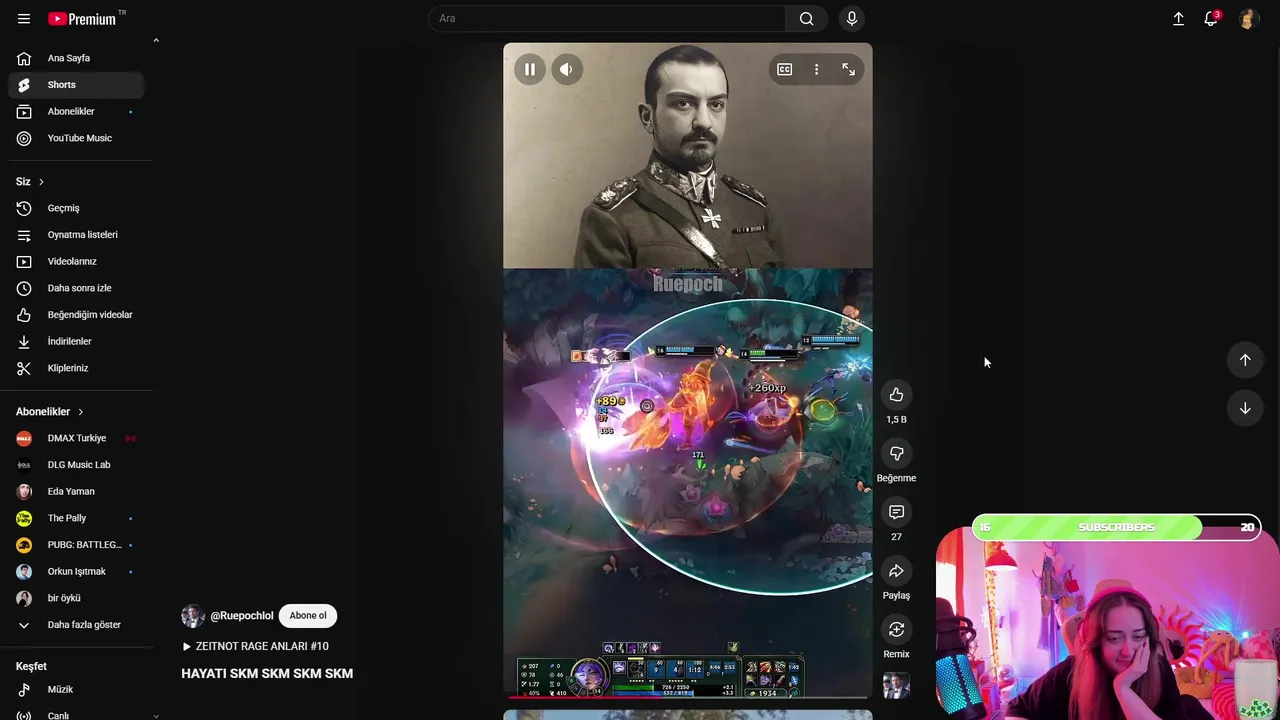Expand Daha fazla göster
This screenshot has height=720, width=1280.
[x=76, y=625]
